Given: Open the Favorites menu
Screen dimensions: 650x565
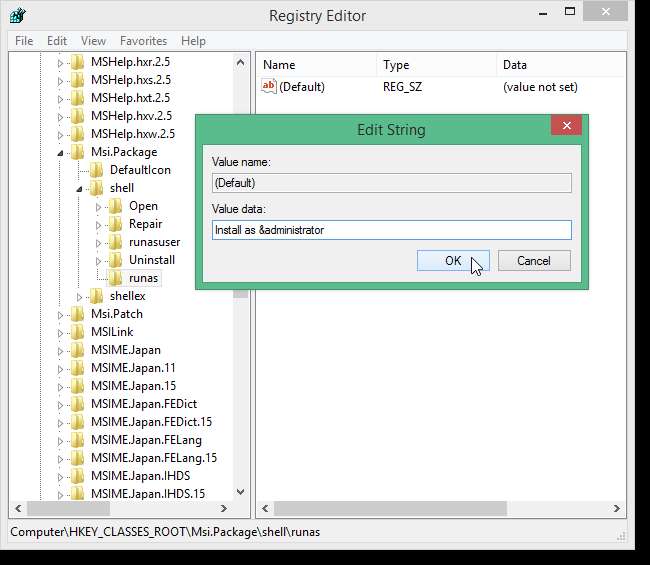Looking at the screenshot, I should 143,41.
